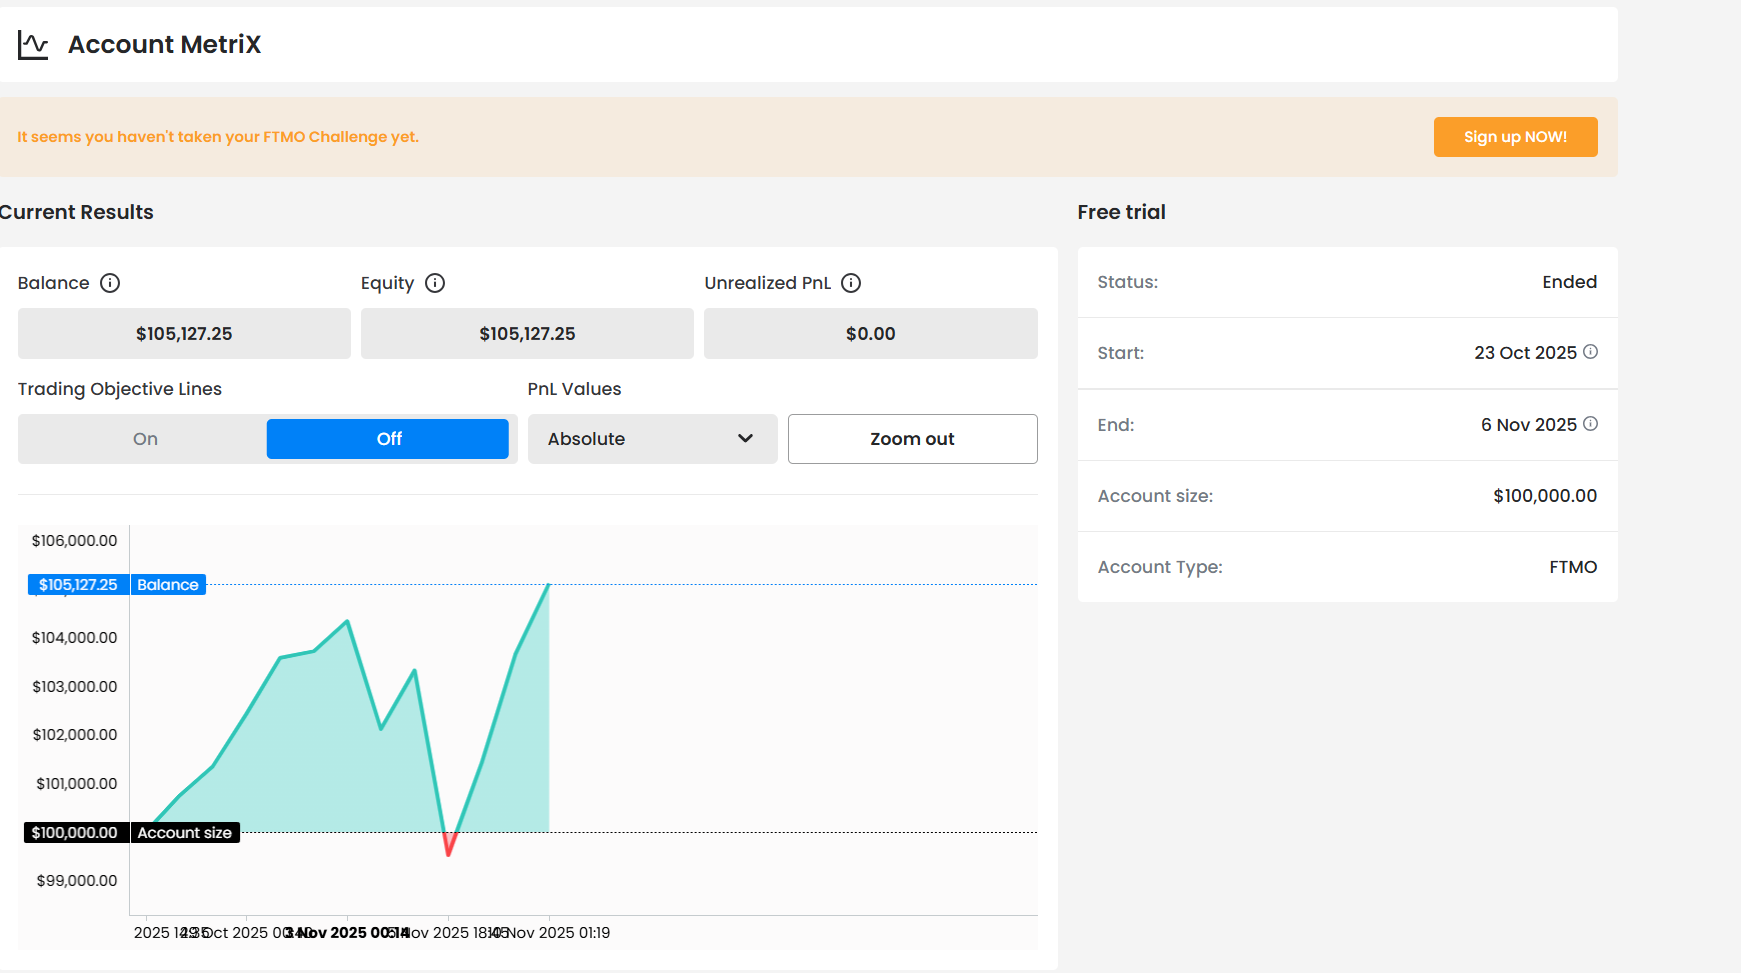This screenshot has height=973, width=1741.
Task: Click the Equity value $105,127.25 box
Action: pyautogui.click(x=527, y=334)
